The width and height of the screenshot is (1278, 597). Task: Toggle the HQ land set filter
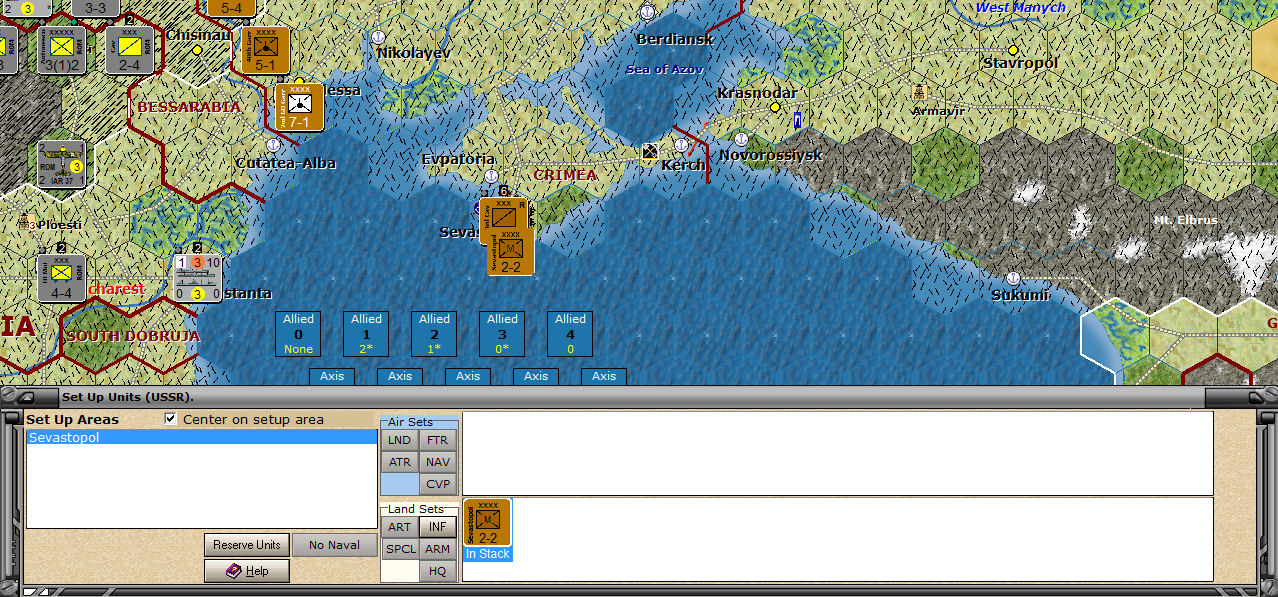437,571
